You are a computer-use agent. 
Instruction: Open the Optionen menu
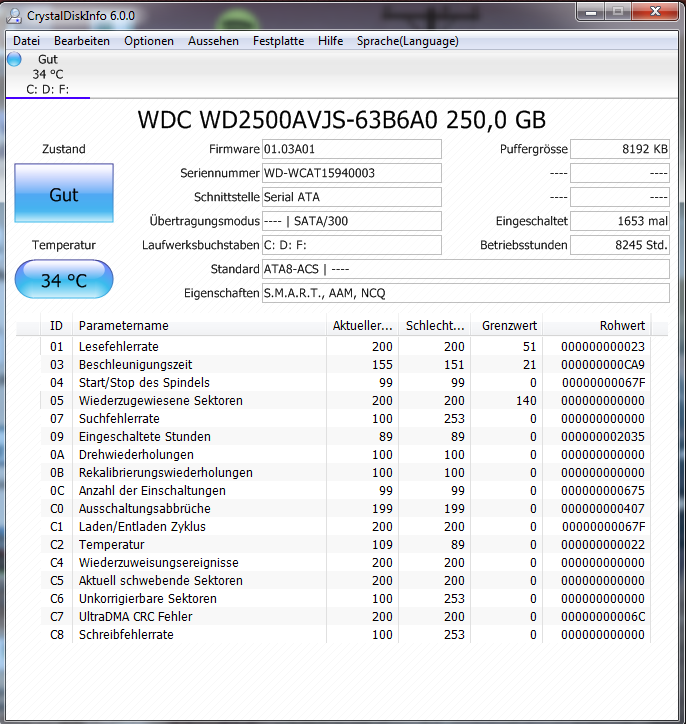coord(149,41)
